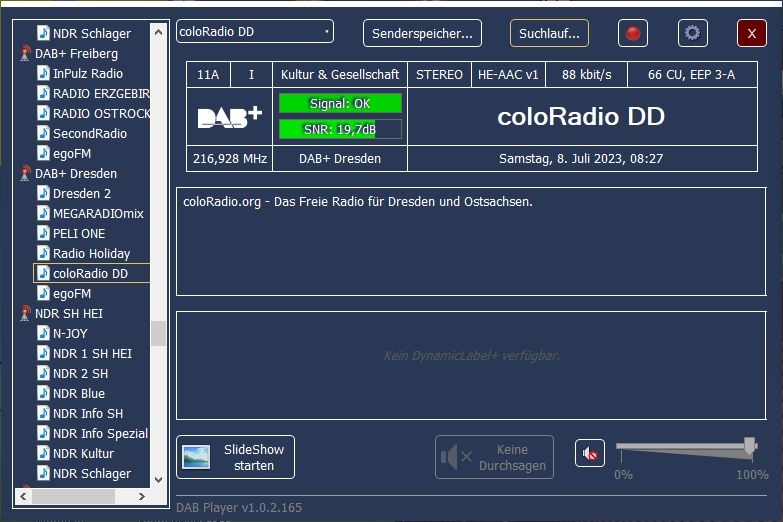This screenshot has width=783, height=522.
Task: Click the red record button icon
Action: pyautogui.click(x=632, y=33)
